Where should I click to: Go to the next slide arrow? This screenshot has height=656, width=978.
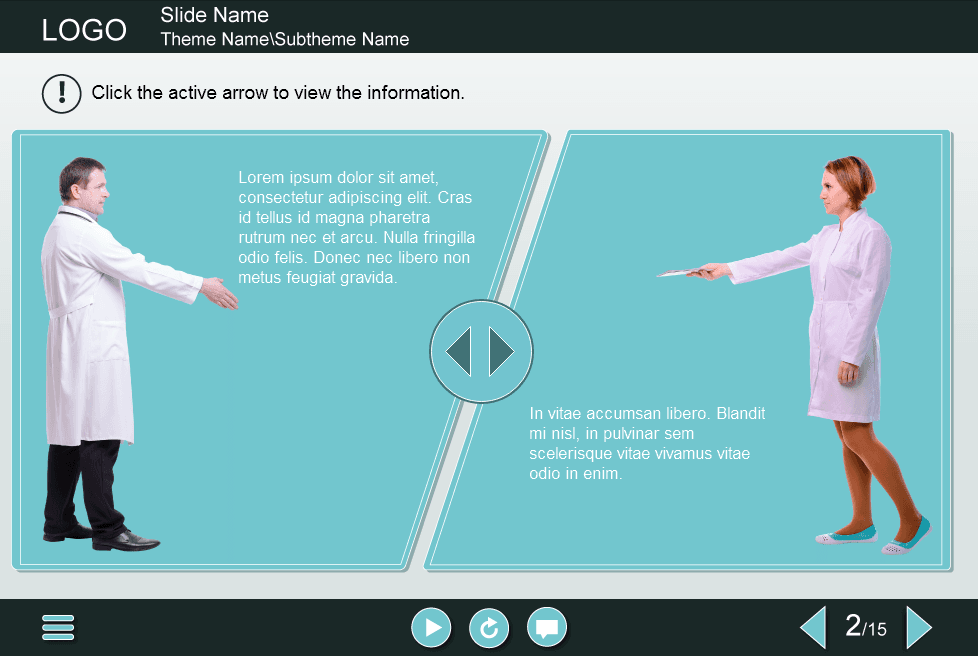919,627
